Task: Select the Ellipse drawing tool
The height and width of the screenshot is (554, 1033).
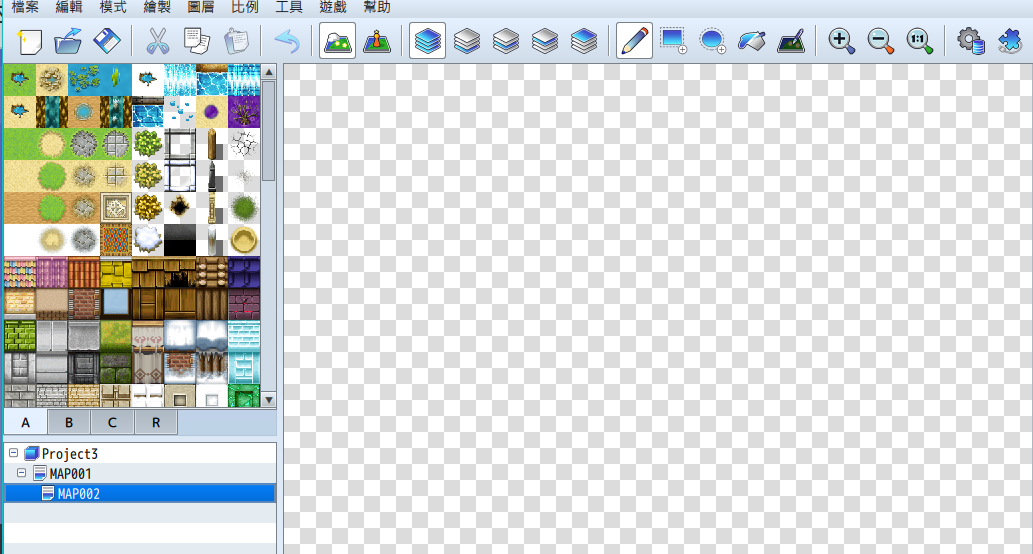Action: click(x=712, y=42)
